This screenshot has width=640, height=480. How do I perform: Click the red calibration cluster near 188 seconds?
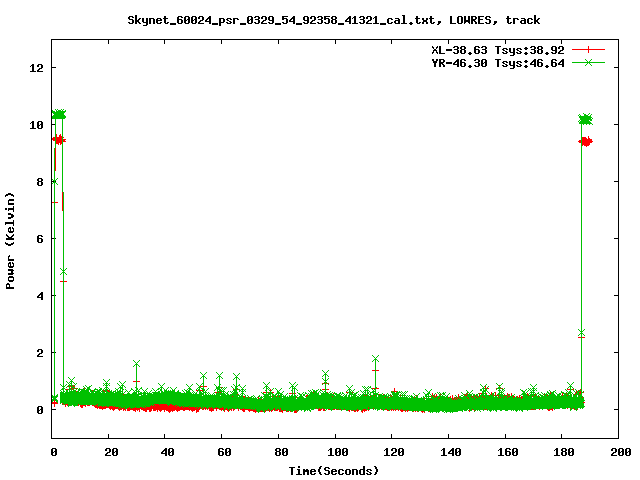click(586, 142)
